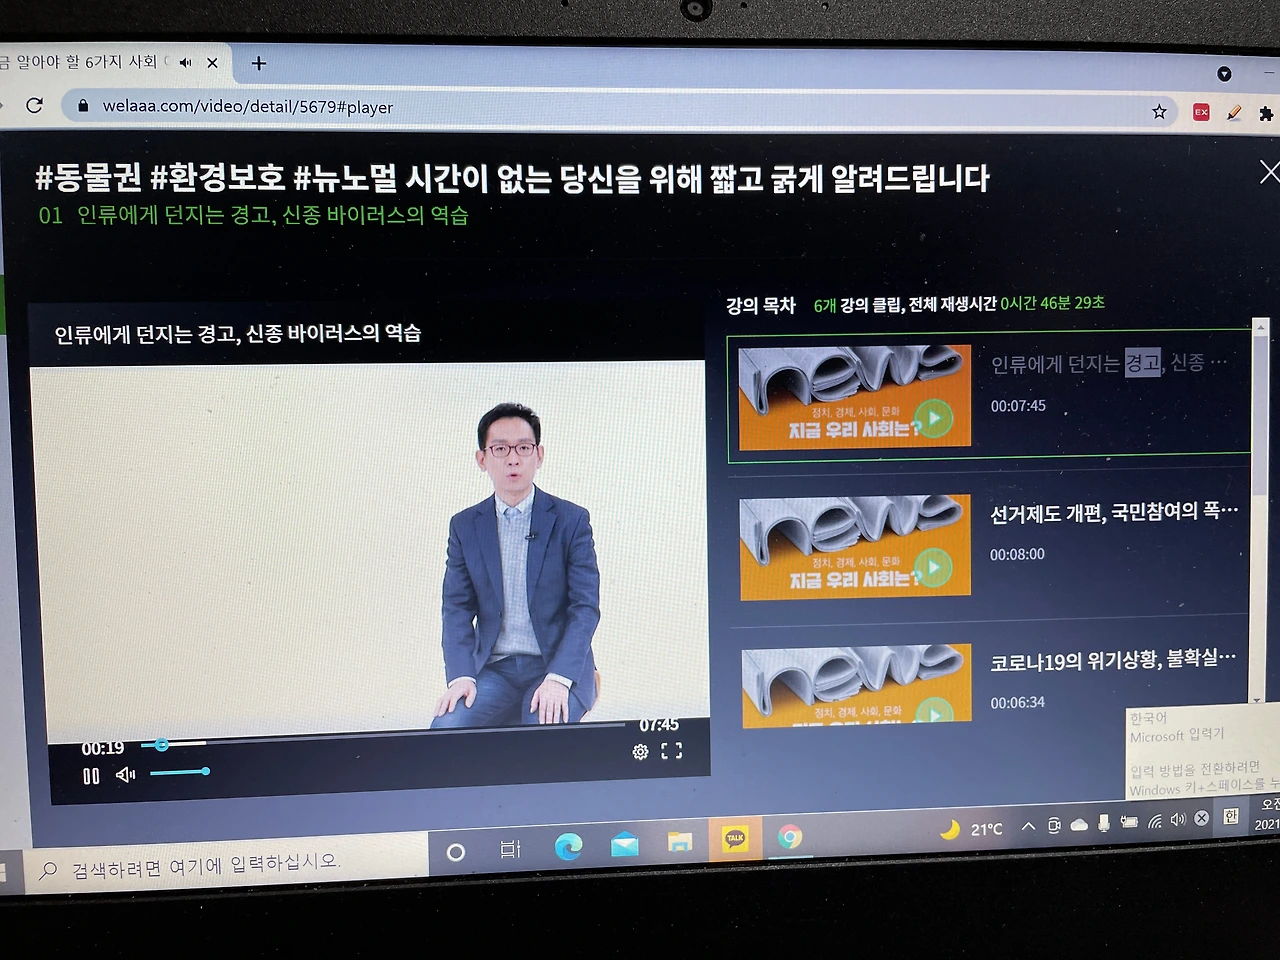
Task: Open the red EX extension
Action: [1201, 112]
